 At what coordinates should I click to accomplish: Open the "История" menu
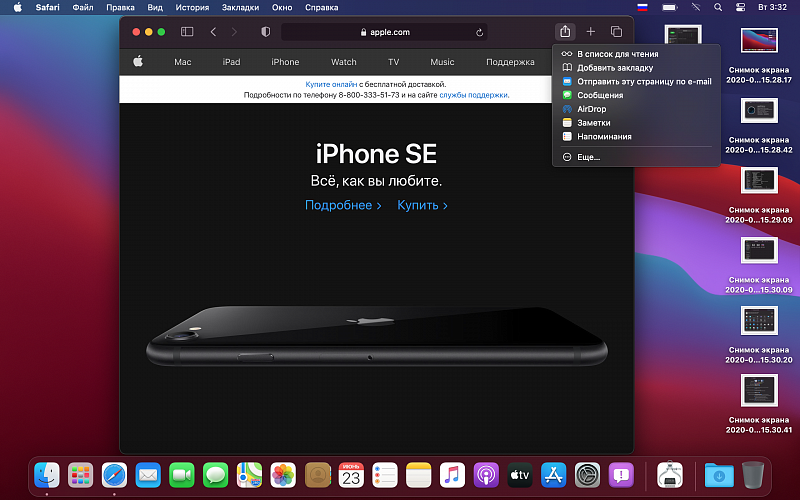tap(192, 7)
